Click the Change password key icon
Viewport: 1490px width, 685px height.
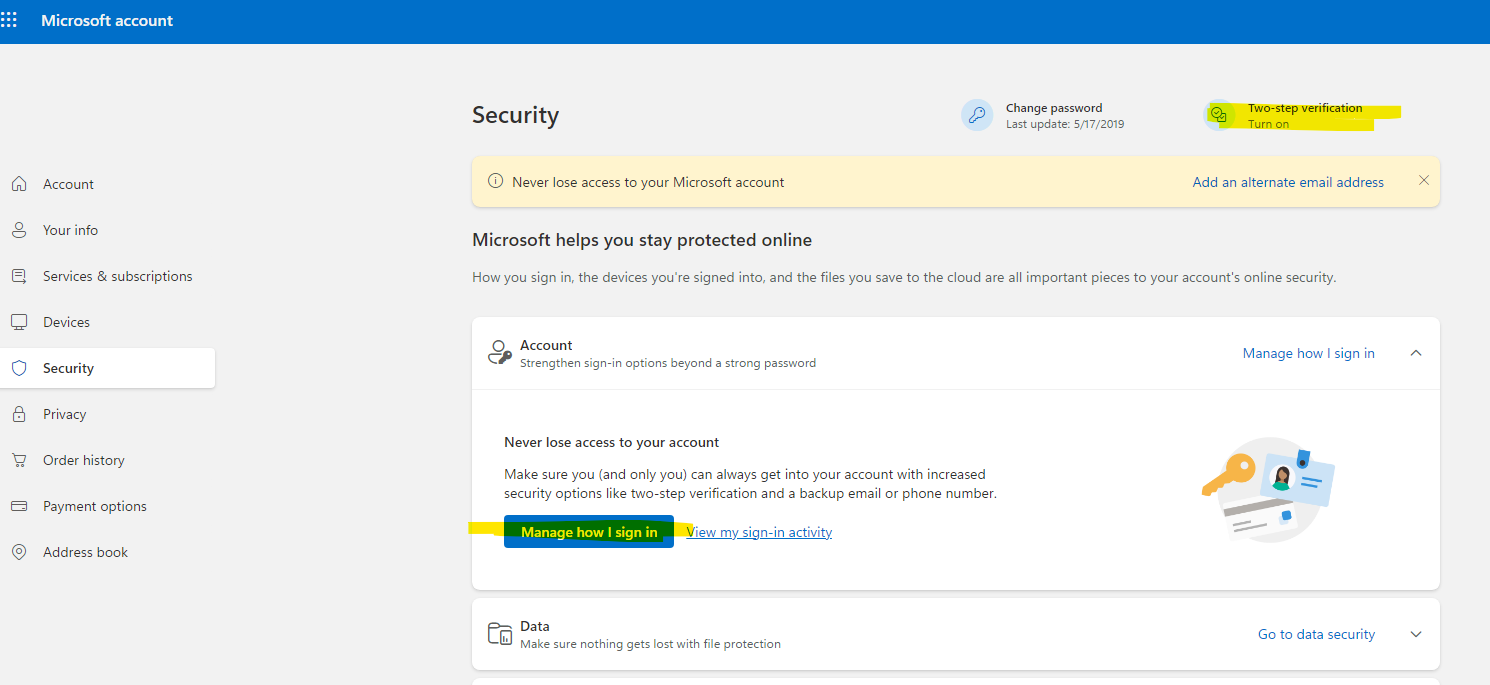point(977,115)
